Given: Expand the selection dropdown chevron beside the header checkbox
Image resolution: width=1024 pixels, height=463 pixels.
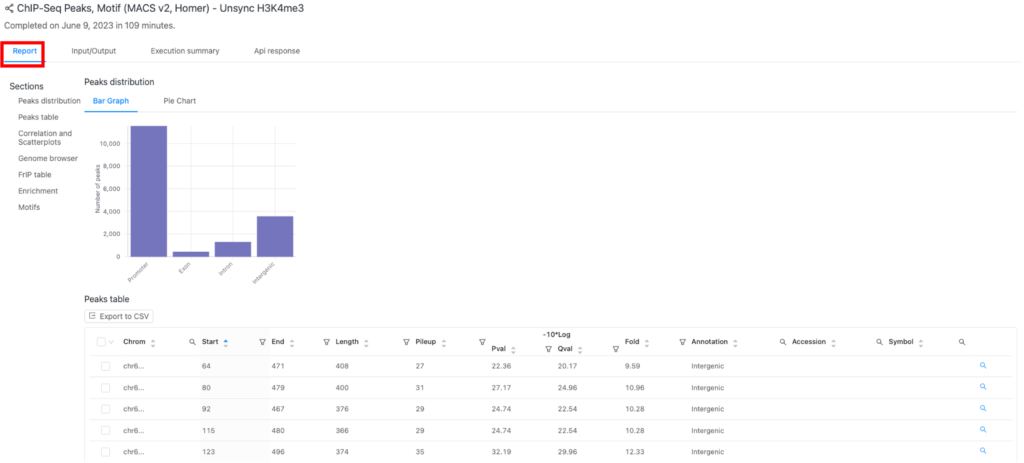Looking at the screenshot, I should coord(111,342).
